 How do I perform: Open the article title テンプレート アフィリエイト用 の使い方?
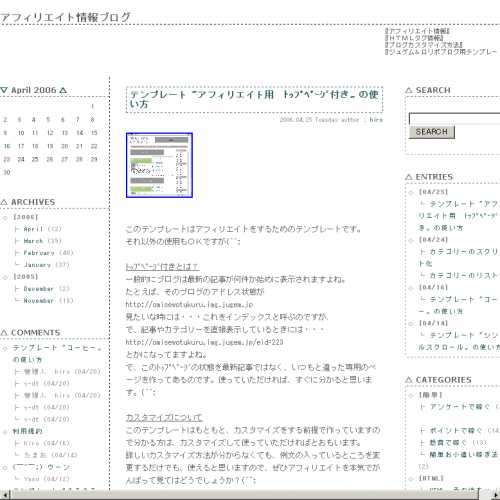point(254,99)
